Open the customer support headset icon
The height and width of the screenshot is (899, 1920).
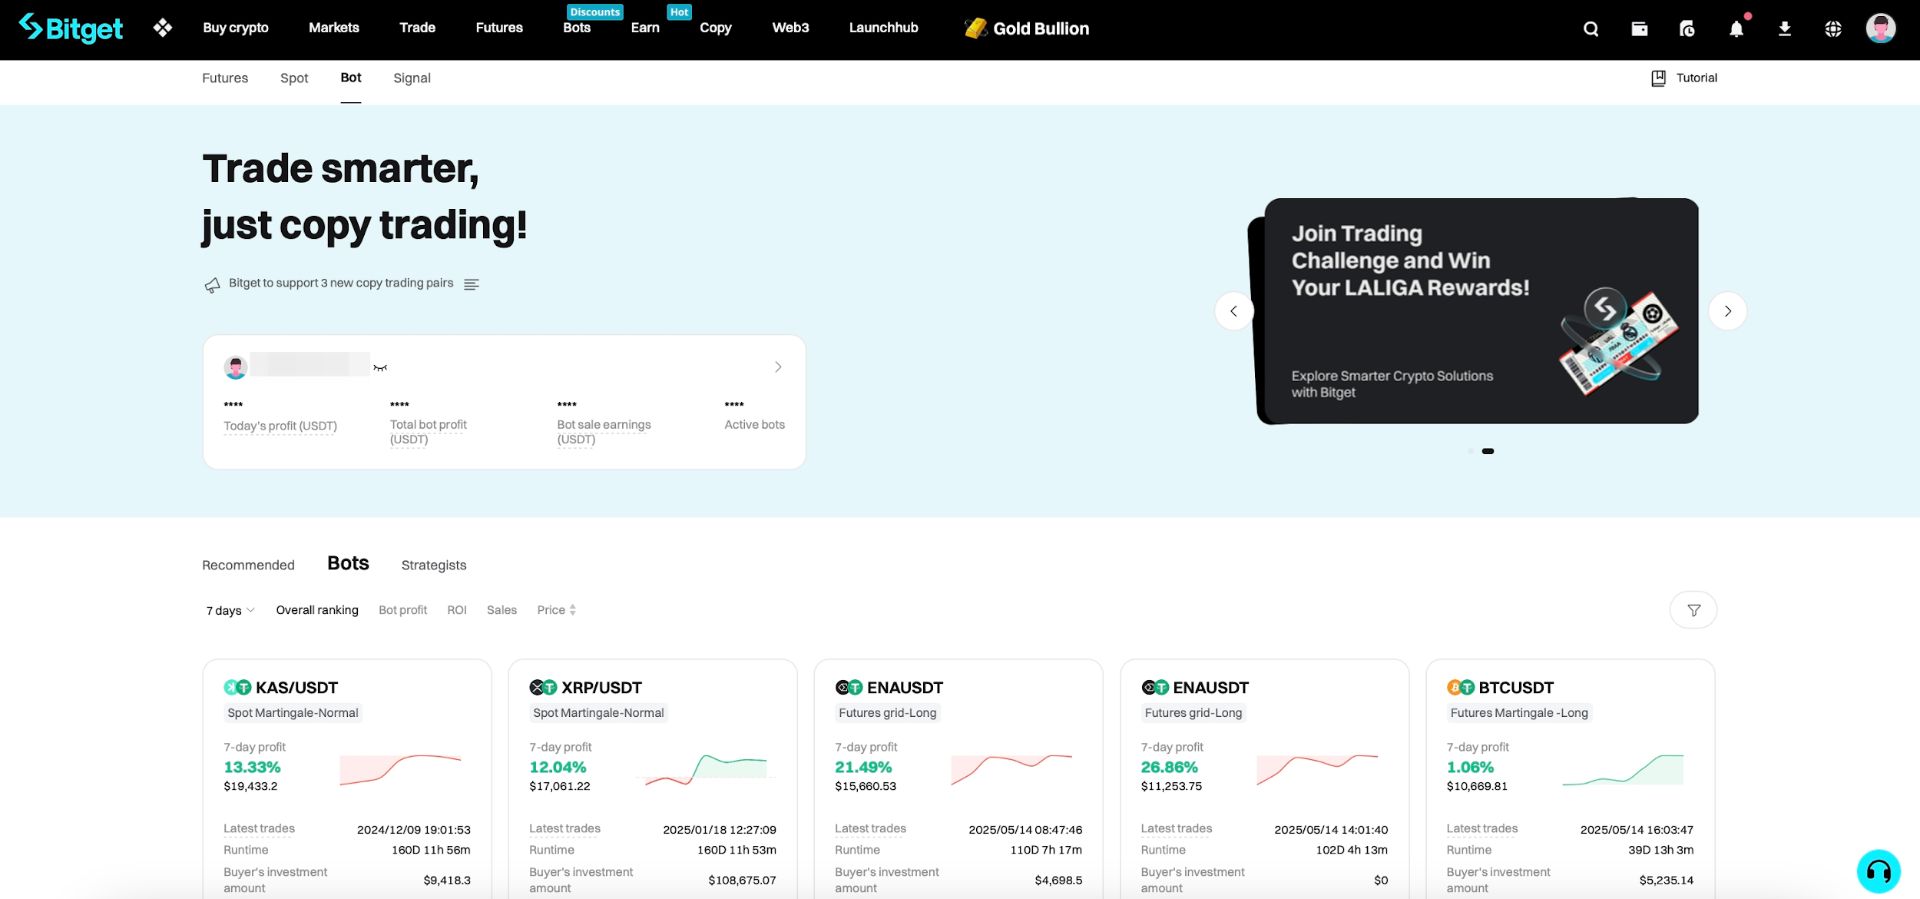(x=1879, y=871)
